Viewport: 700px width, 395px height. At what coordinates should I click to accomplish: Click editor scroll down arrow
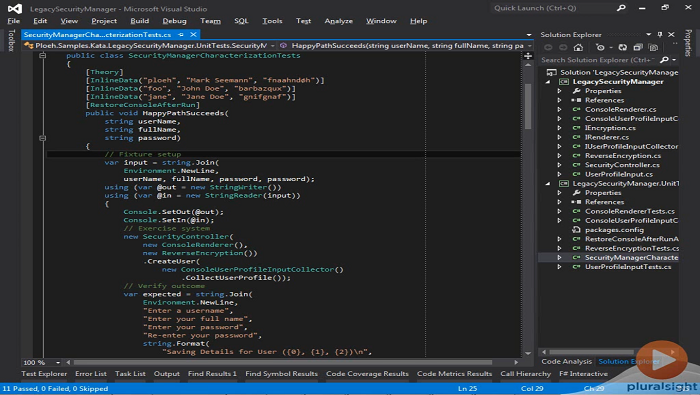coord(528,353)
